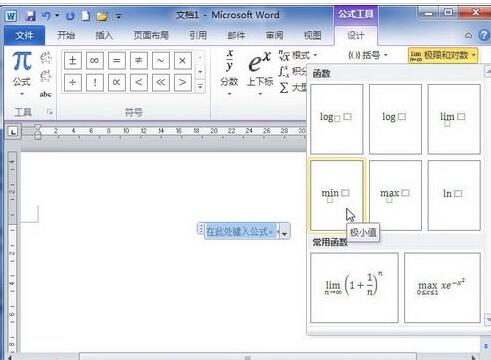Viewport: 491px width, 360px height.
Task: Click the 在此处键入公式 equation placeholder
Action: (x=239, y=231)
